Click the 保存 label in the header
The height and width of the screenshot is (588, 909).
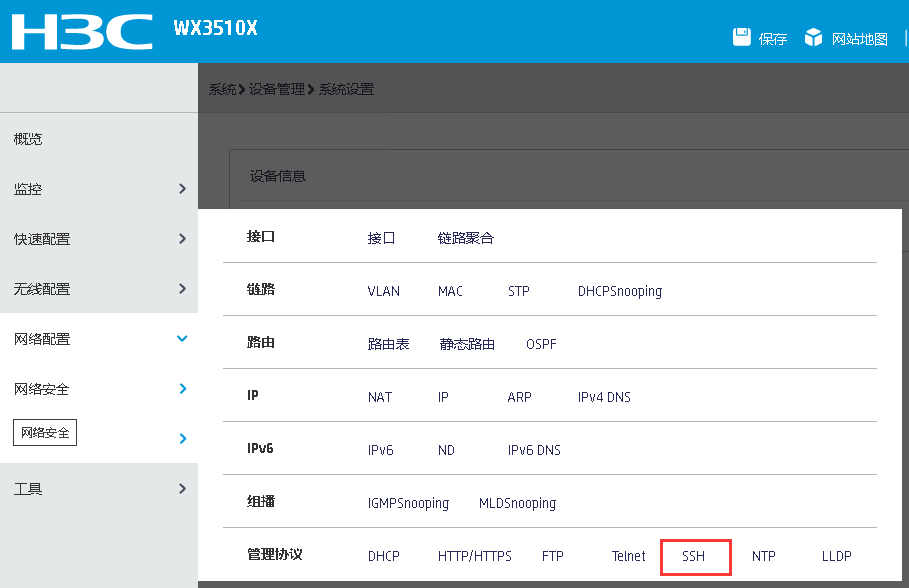pyautogui.click(x=773, y=39)
